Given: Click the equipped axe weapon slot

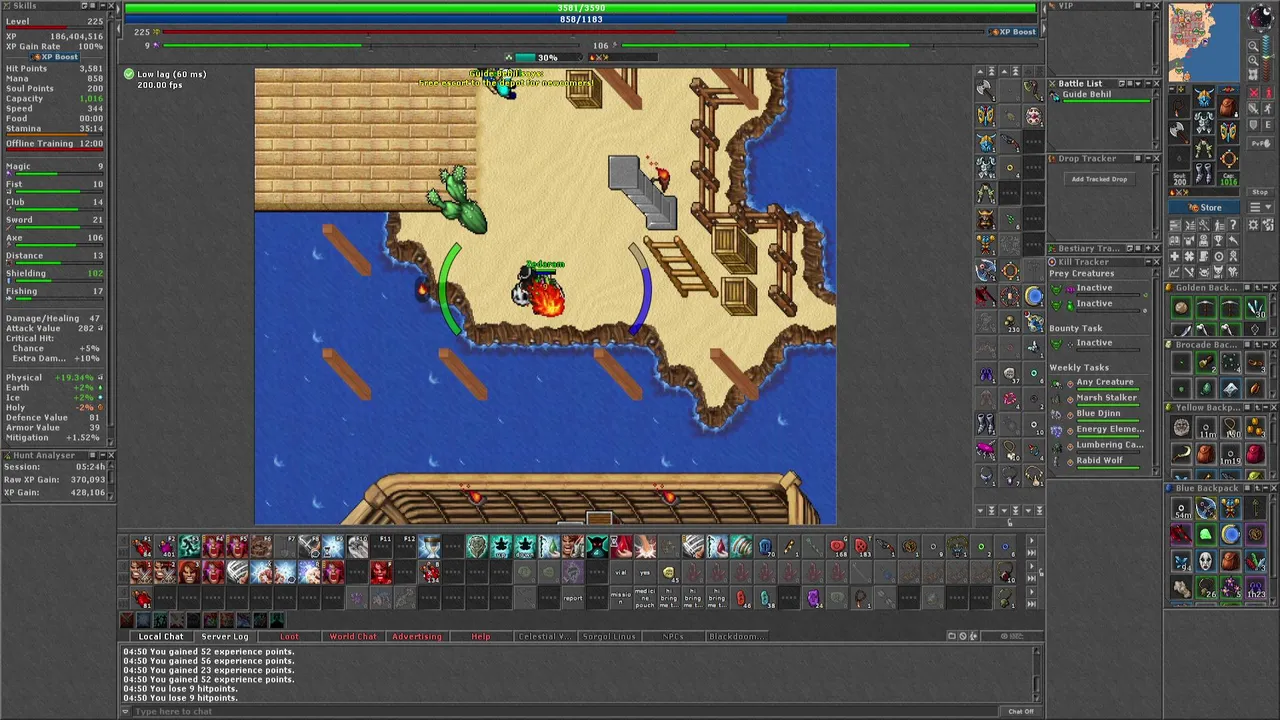Looking at the screenshot, I should (1179, 132).
